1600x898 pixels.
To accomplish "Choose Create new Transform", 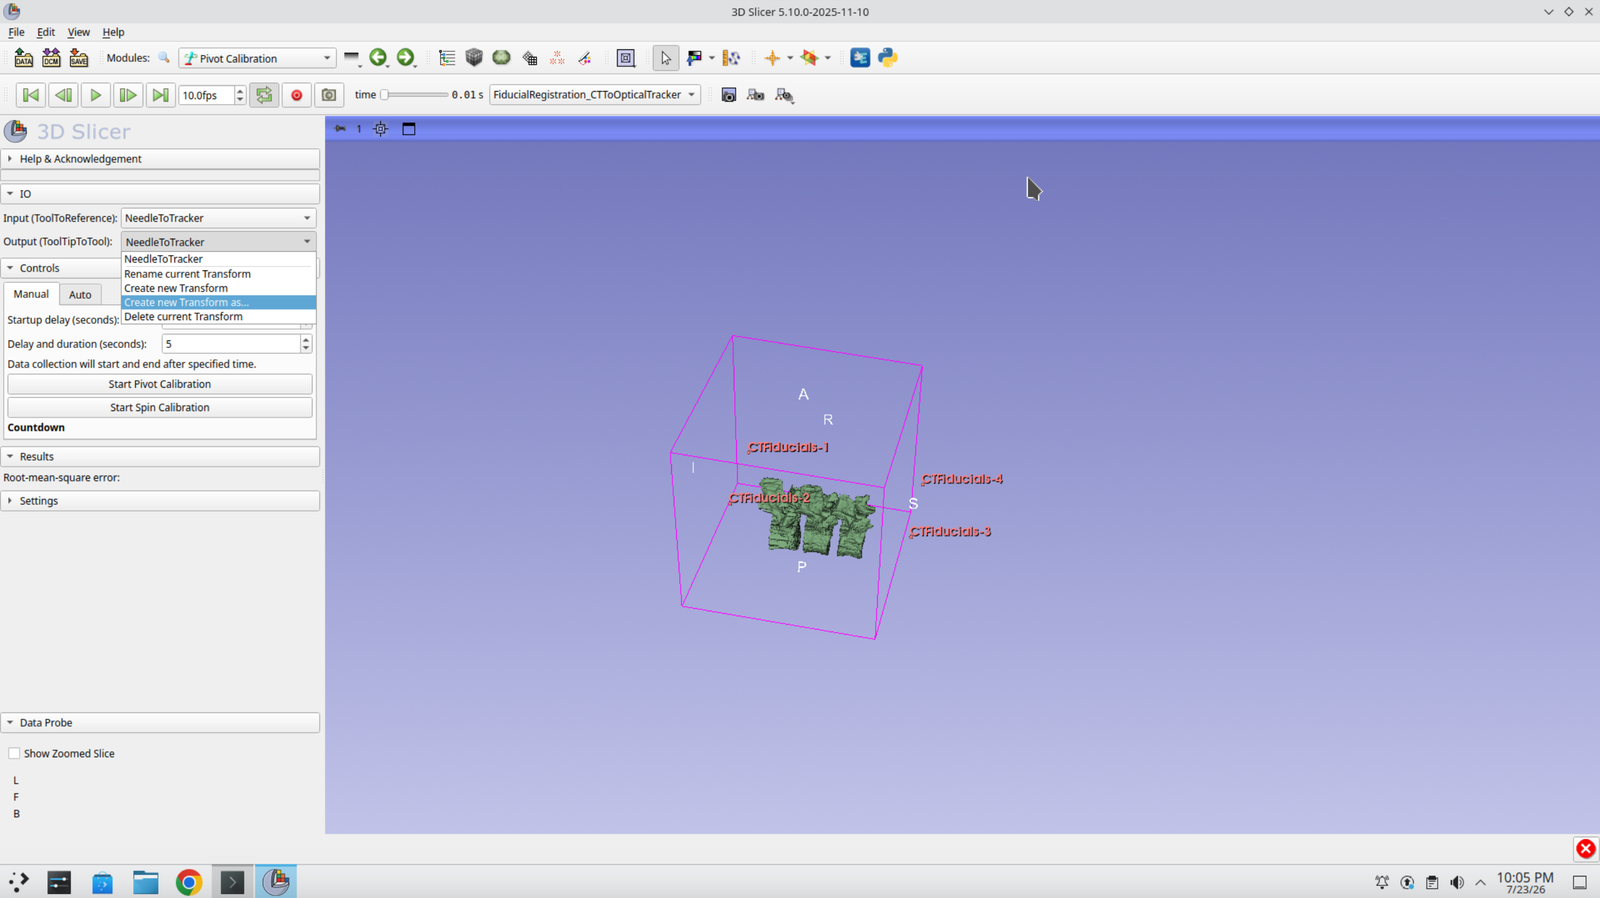I will point(218,288).
